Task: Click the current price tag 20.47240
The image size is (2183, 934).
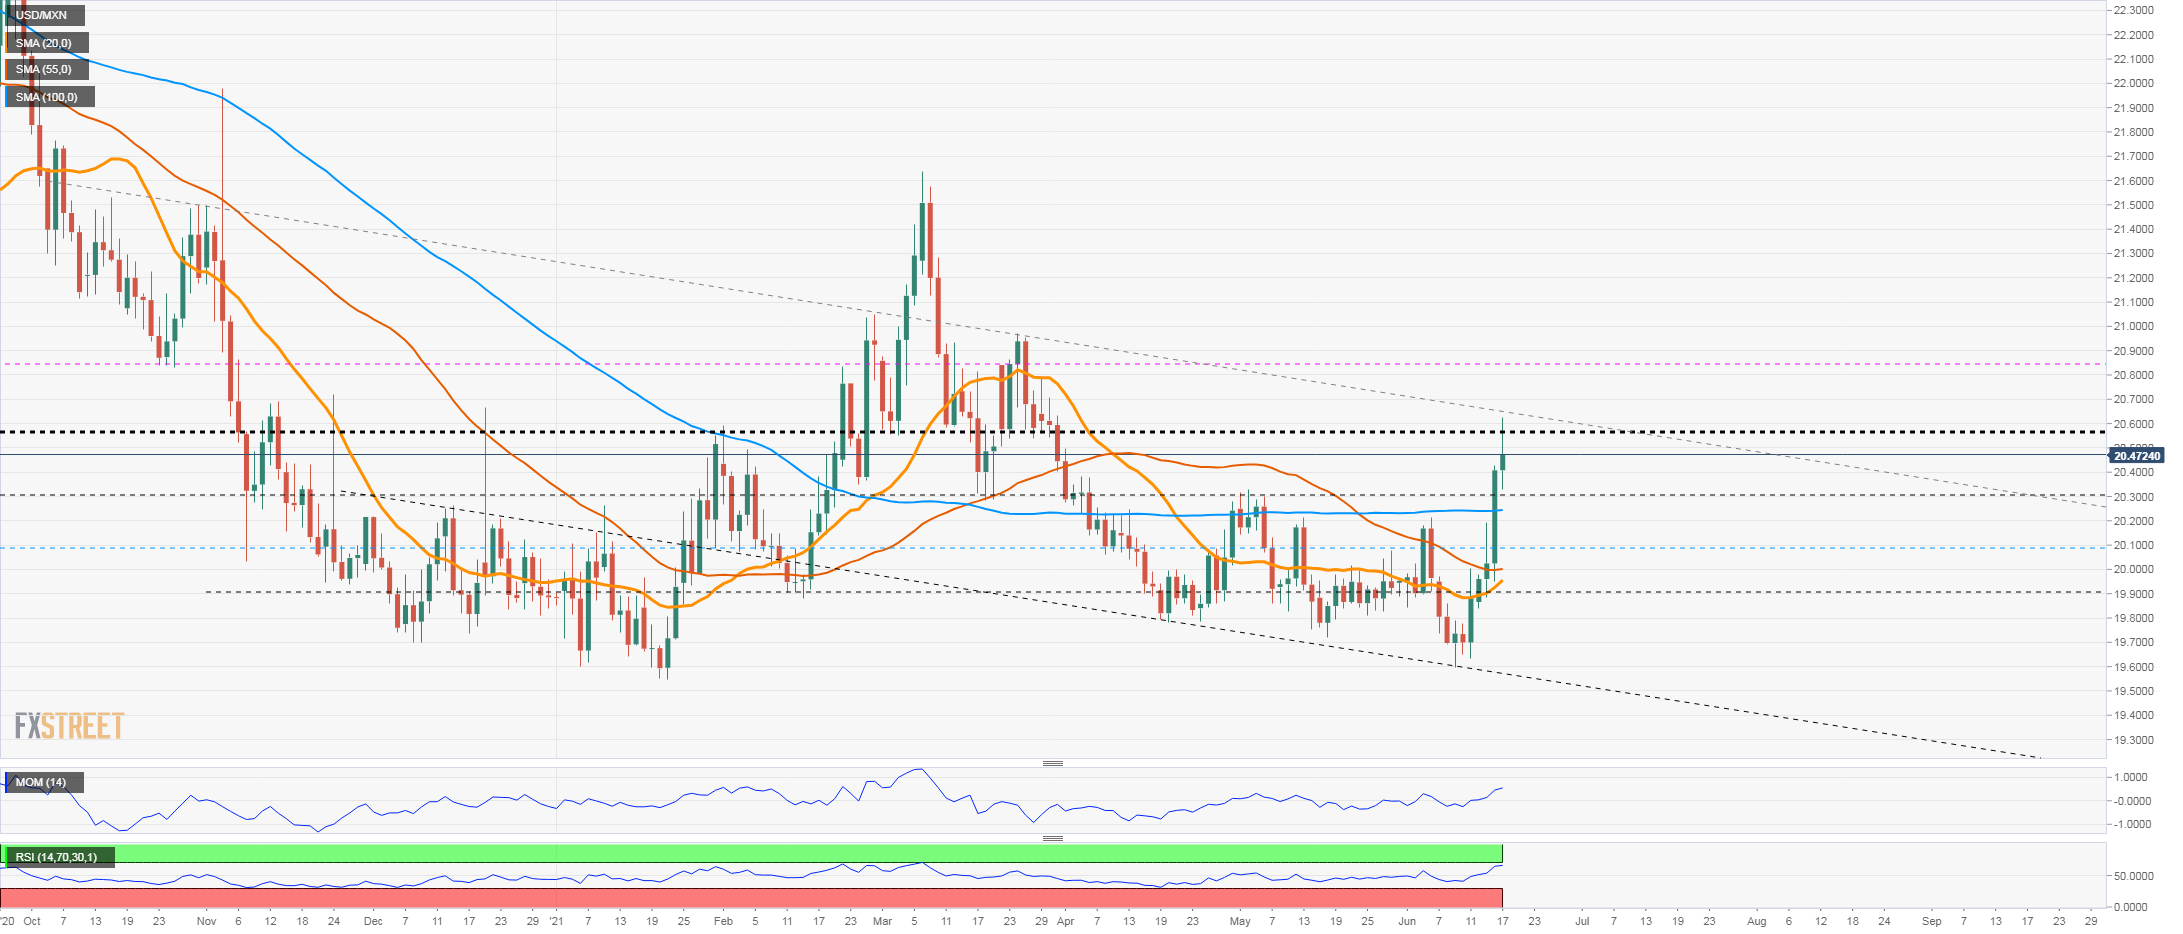Action: [x=2135, y=456]
